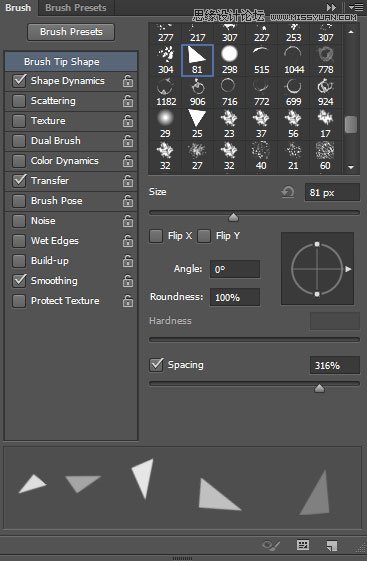This screenshot has width=367, height=561.
Task: Click the restore original size icon
Action: 288,192
